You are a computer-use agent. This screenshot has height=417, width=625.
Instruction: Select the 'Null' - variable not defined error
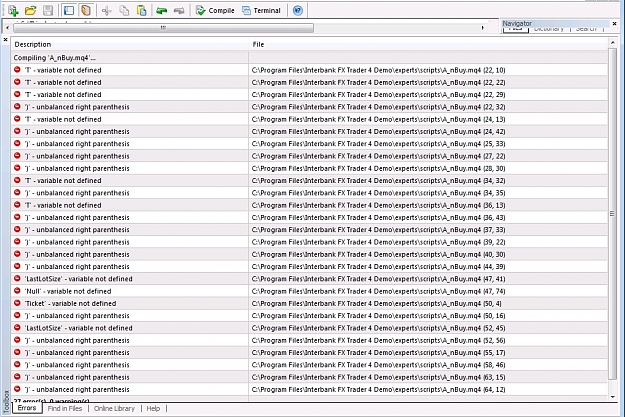click(x=309, y=291)
